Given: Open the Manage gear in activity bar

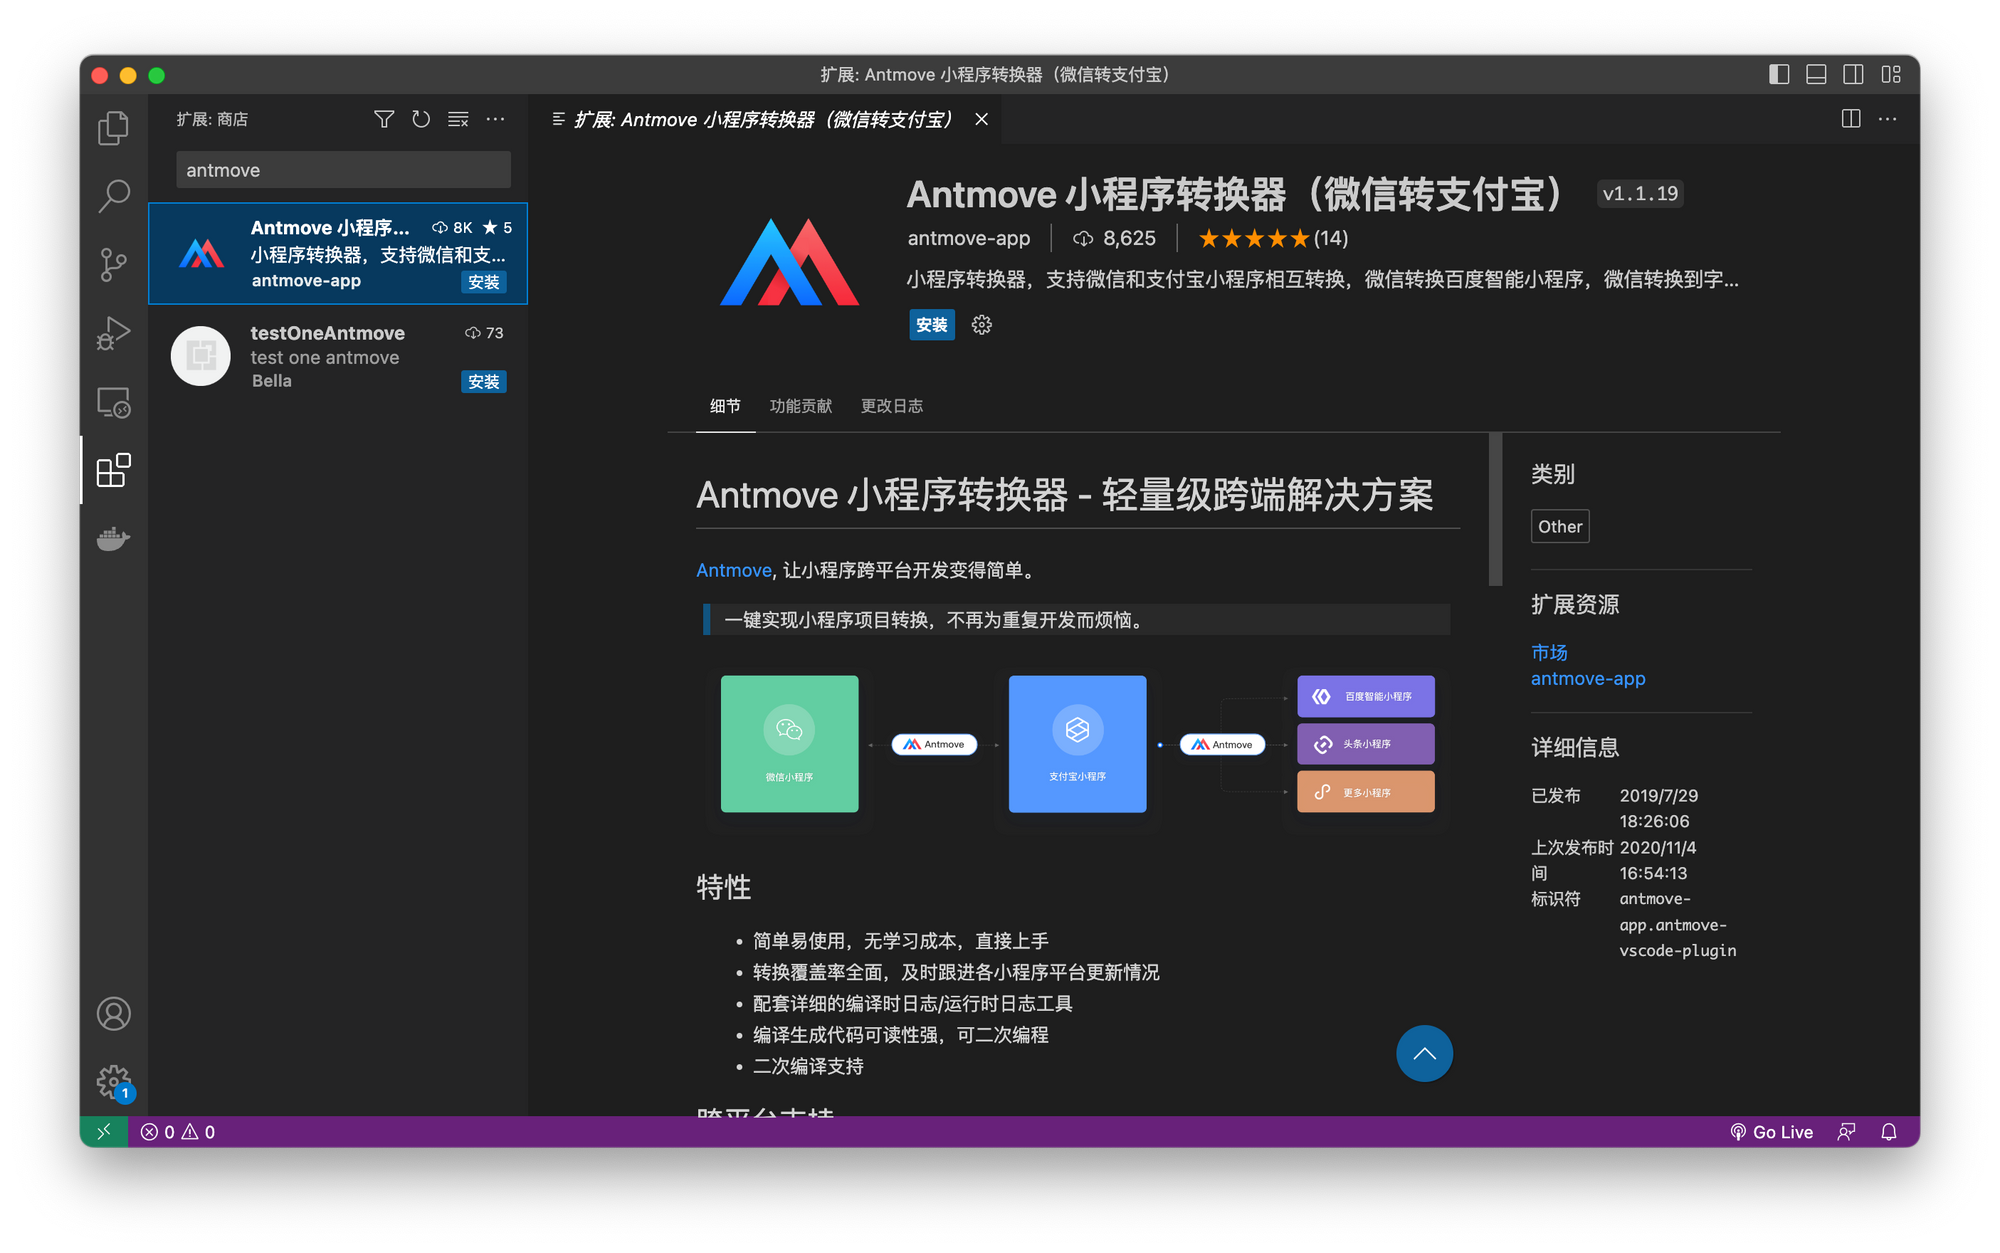Looking at the screenshot, I should pyautogui.click(x=114, y=1081).
